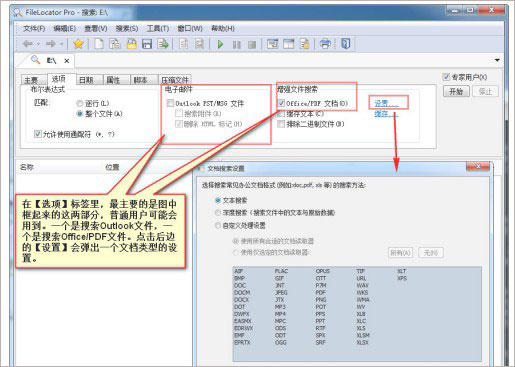Sort results by 名称 column header
Image resolution: width=515 pixels, height=367 pixels.
pos(27,167)
